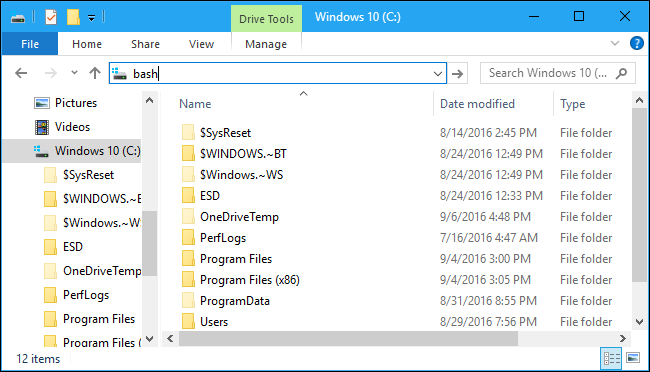
Task: Click the Search Windows 10 (C:) box
Action: (x=558, y=73)
